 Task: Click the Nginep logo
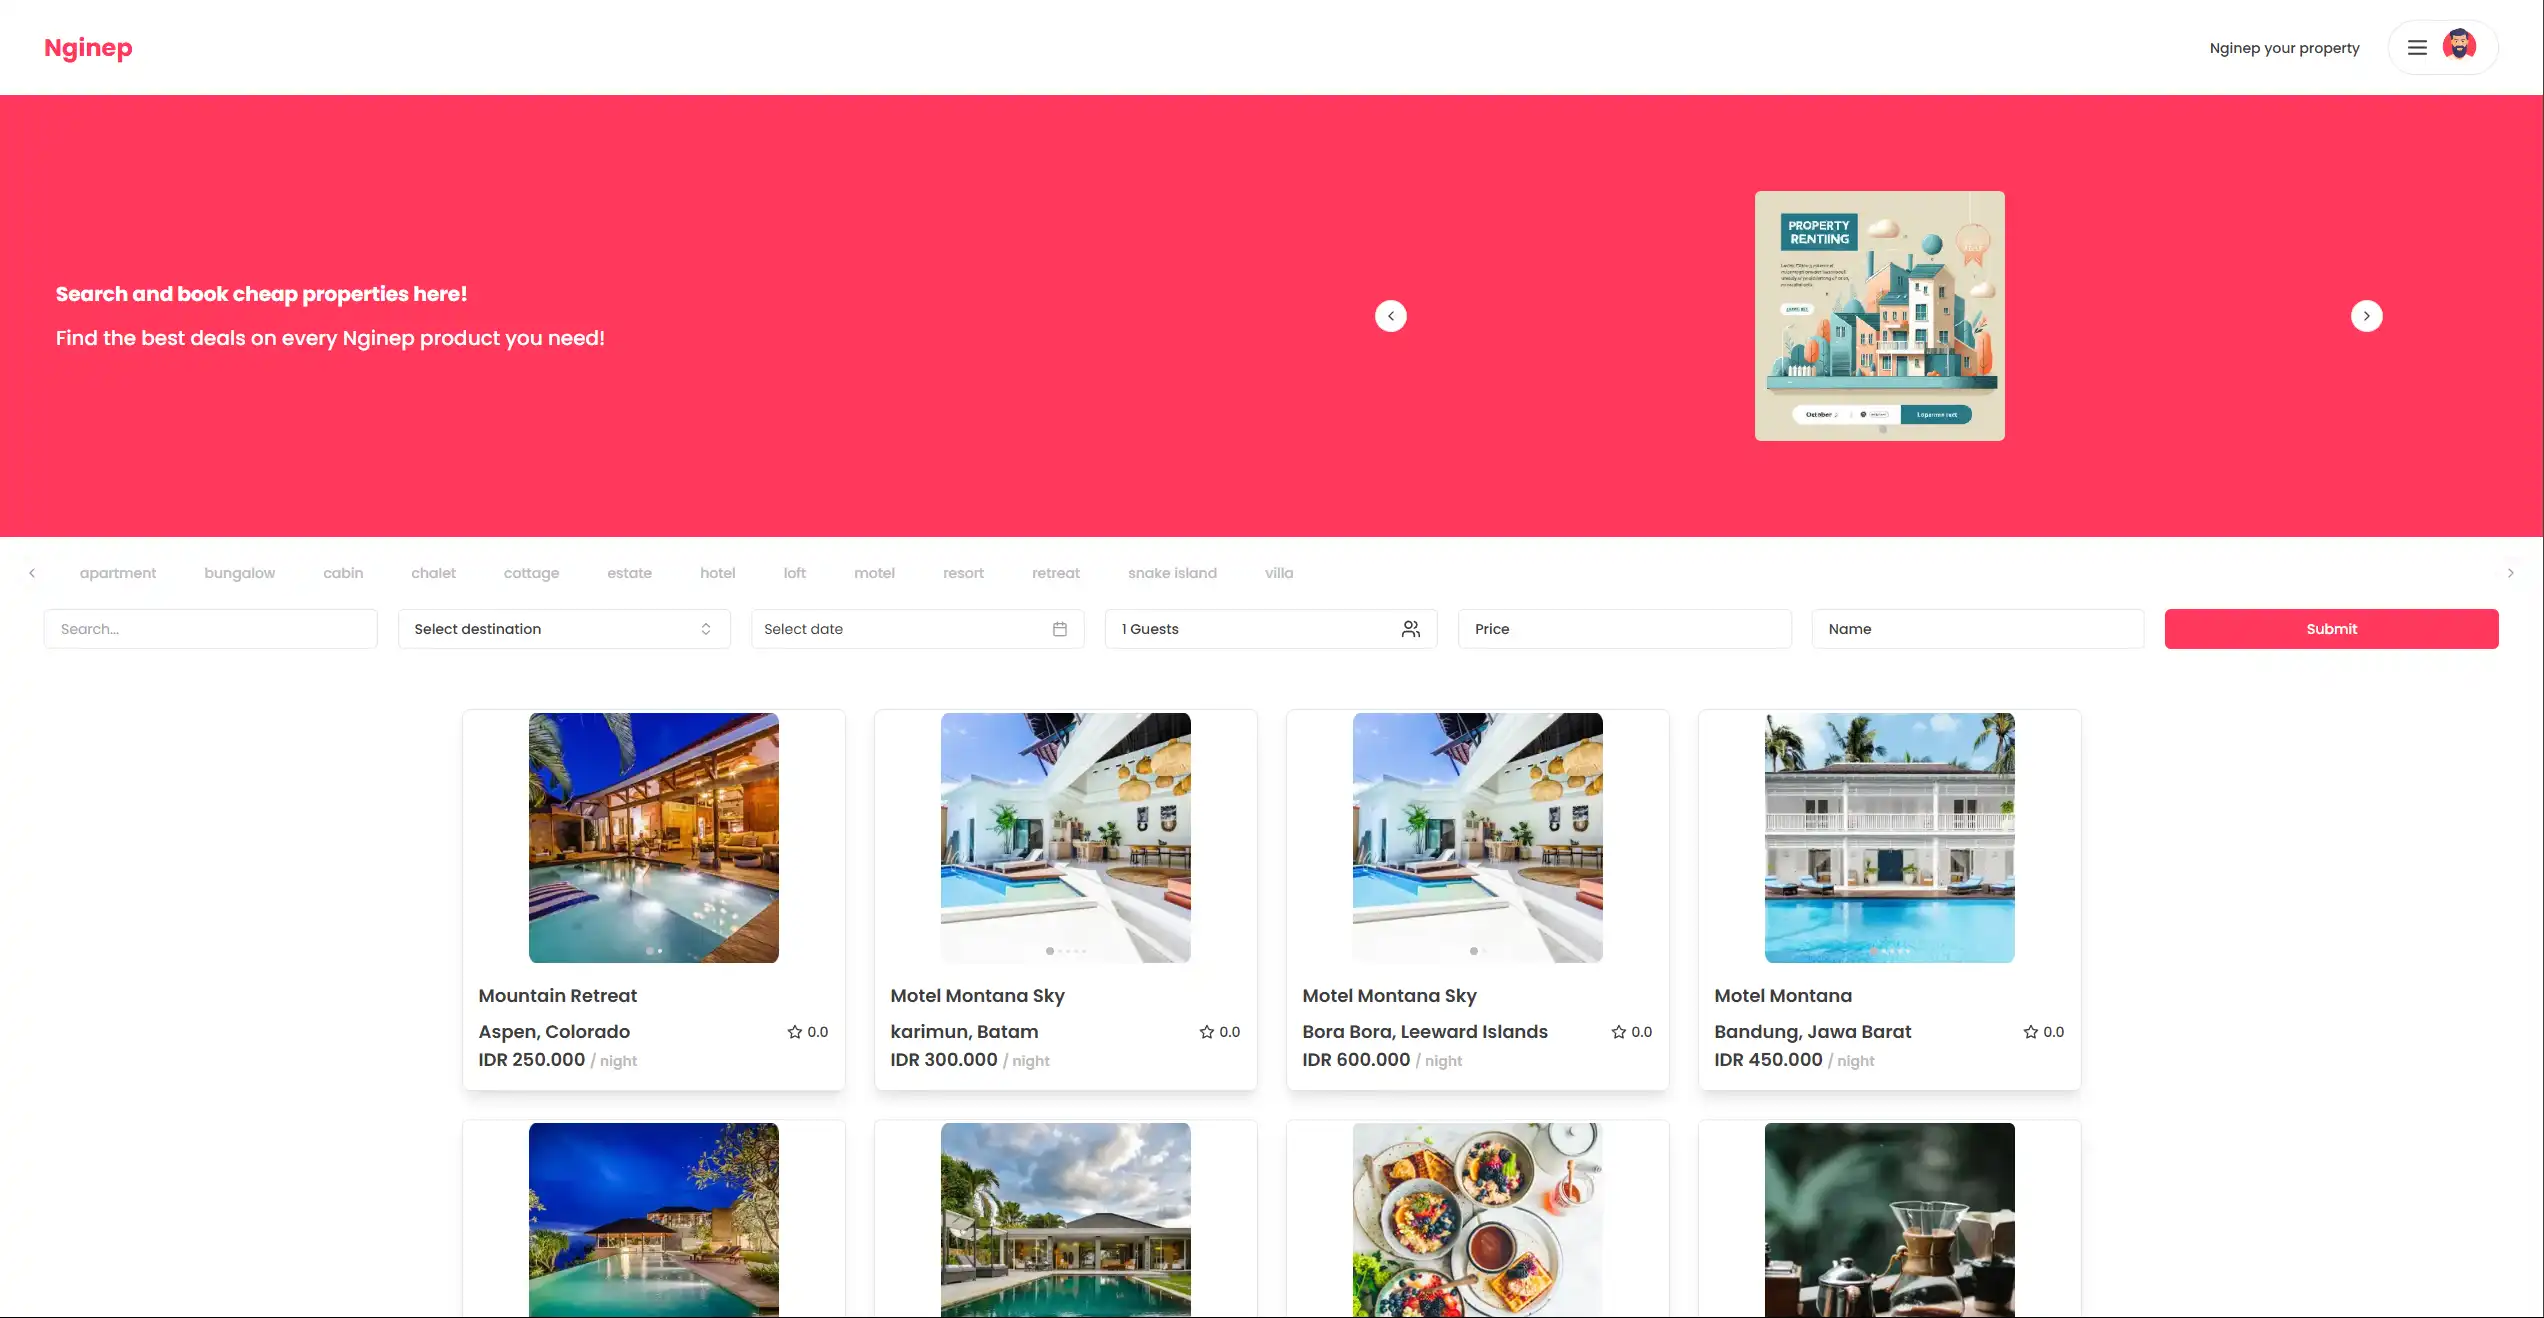(88, 48)
